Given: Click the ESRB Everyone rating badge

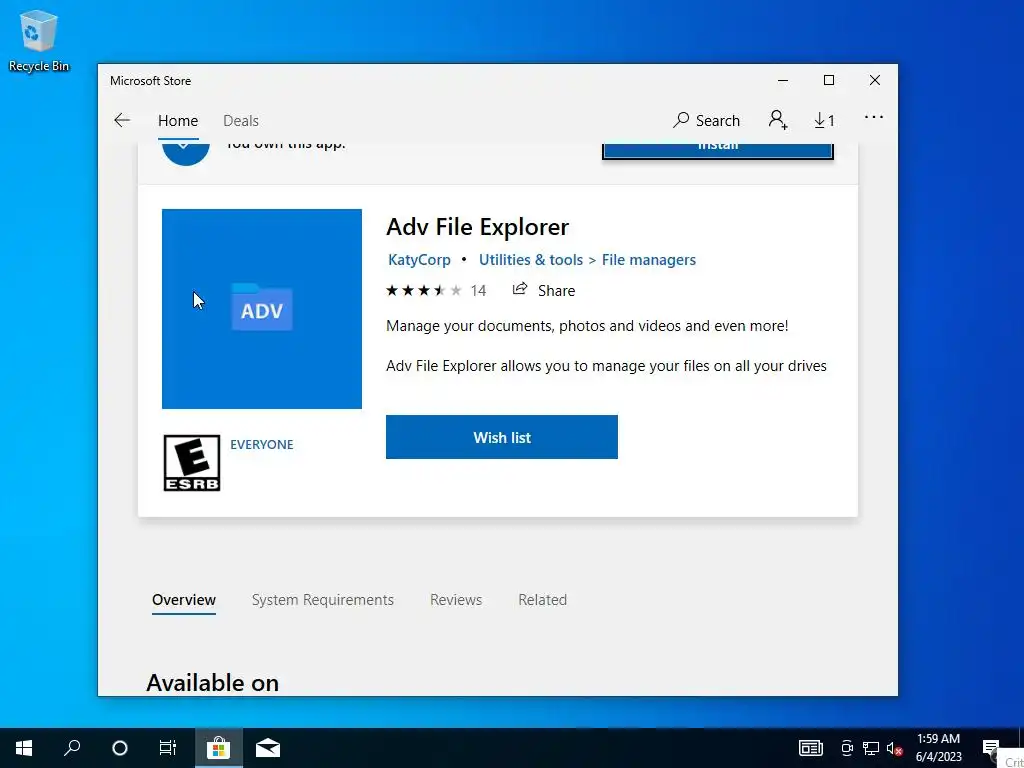Looking at the screenshot, I should tap(191, 463).
